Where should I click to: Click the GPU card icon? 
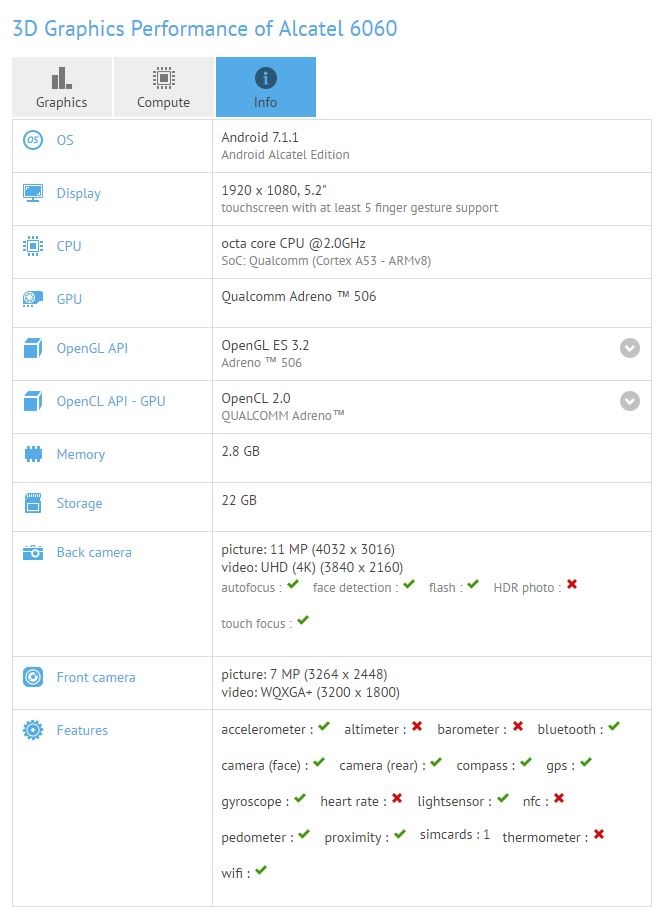33,299
